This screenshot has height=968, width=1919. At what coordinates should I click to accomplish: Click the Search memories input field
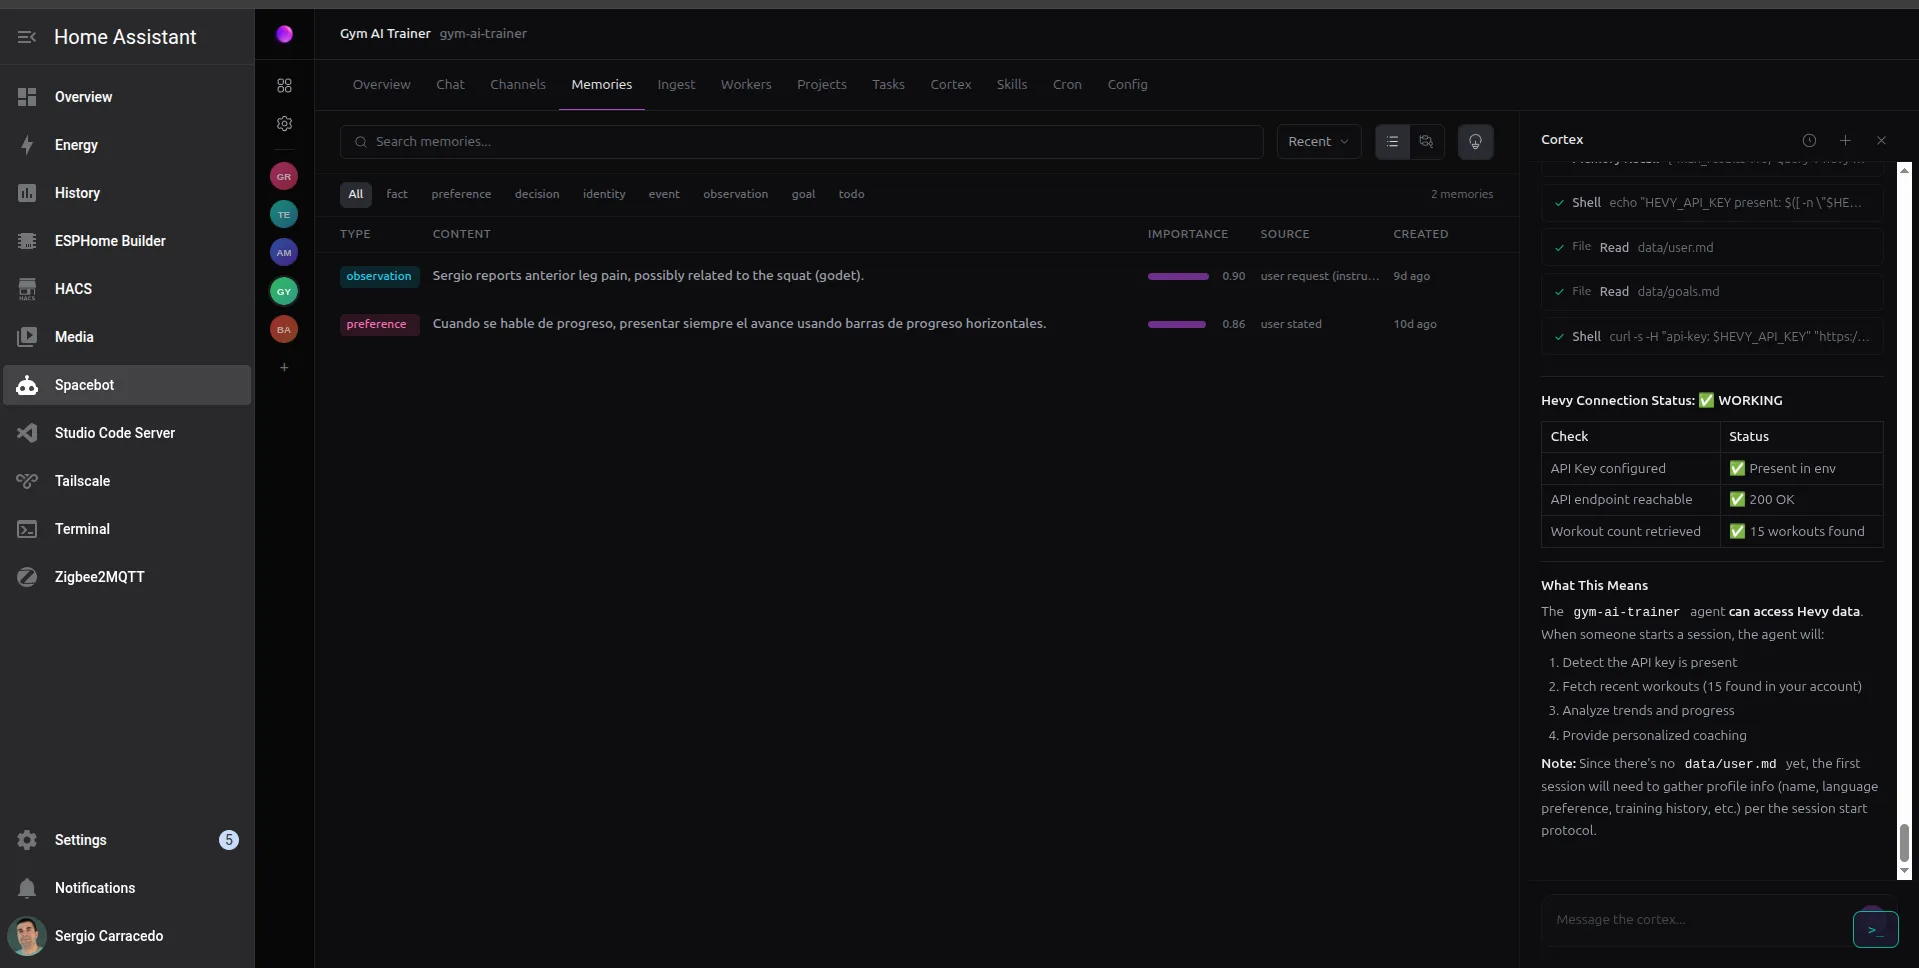(x=800, y=142)
